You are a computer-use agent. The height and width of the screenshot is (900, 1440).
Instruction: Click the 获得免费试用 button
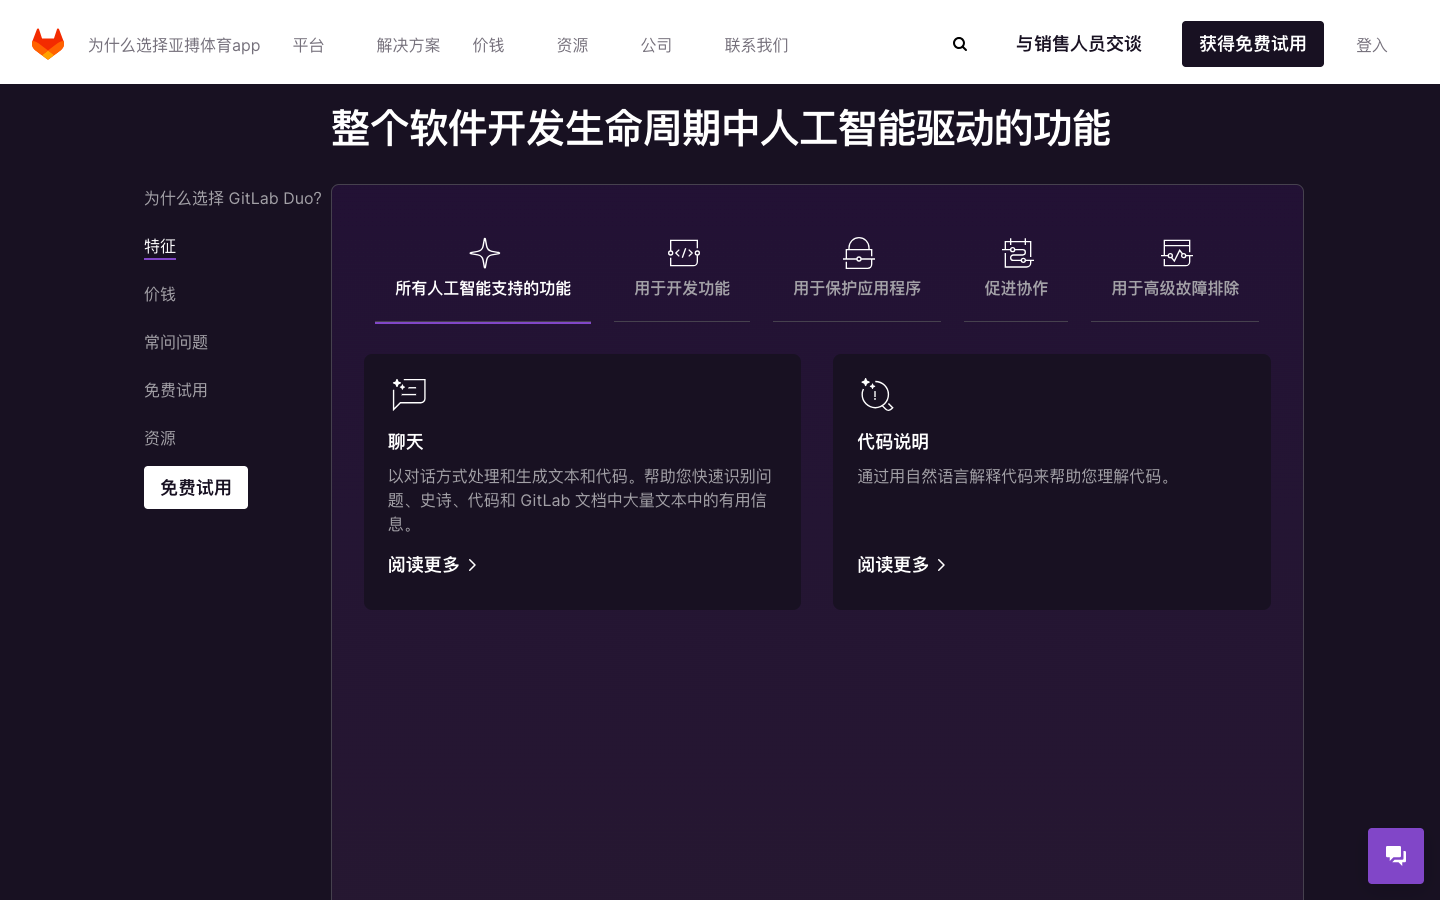[x=1253, y=44]
